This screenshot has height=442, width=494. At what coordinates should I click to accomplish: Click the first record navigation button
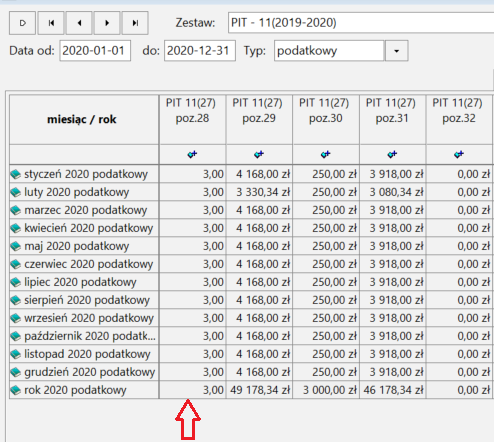[x=51, y=23]
